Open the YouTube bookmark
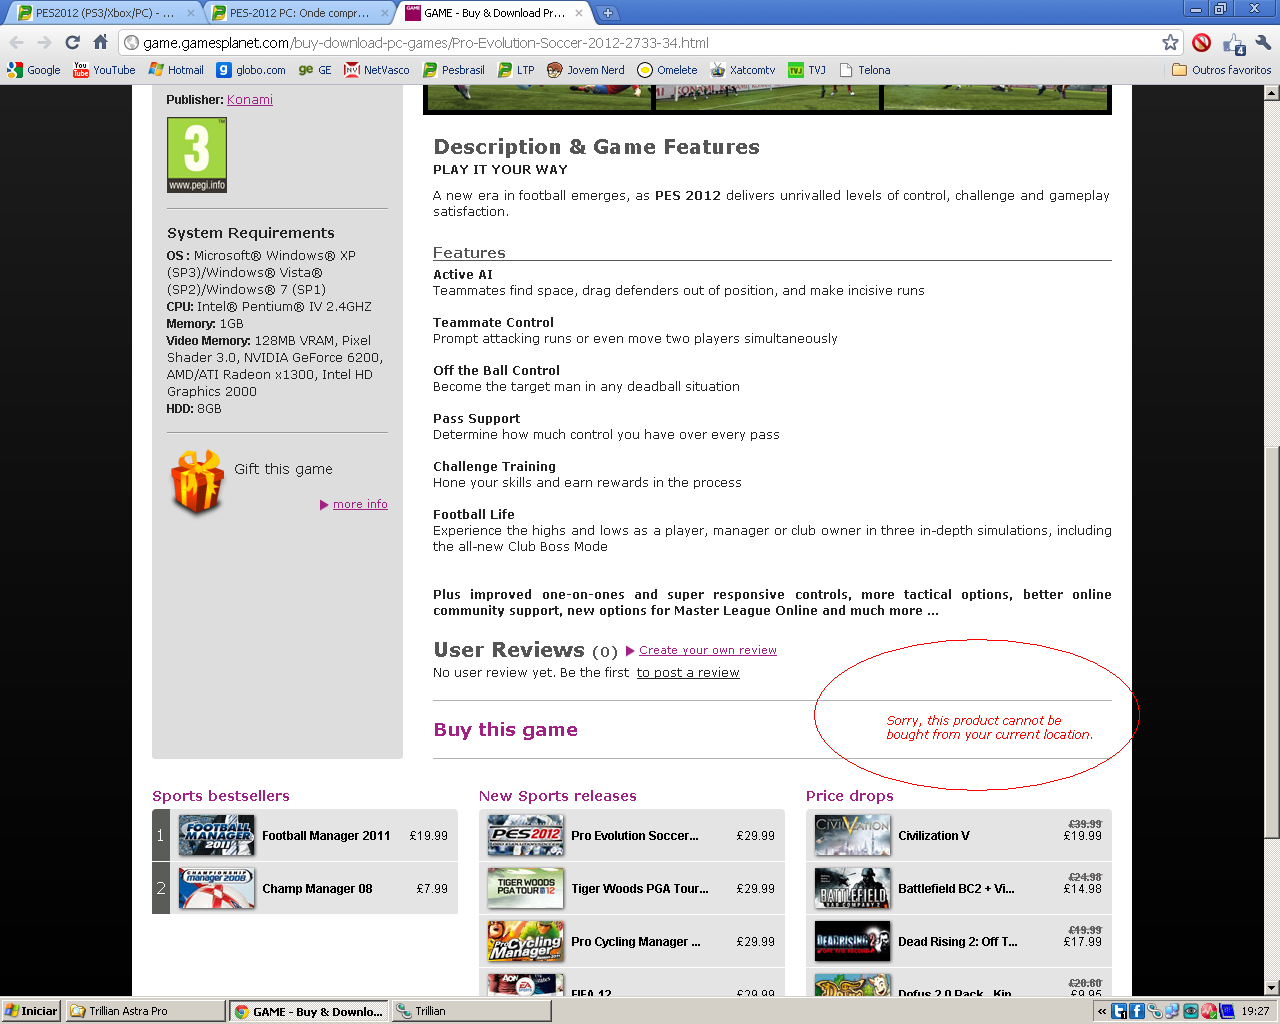 (105, 70)
